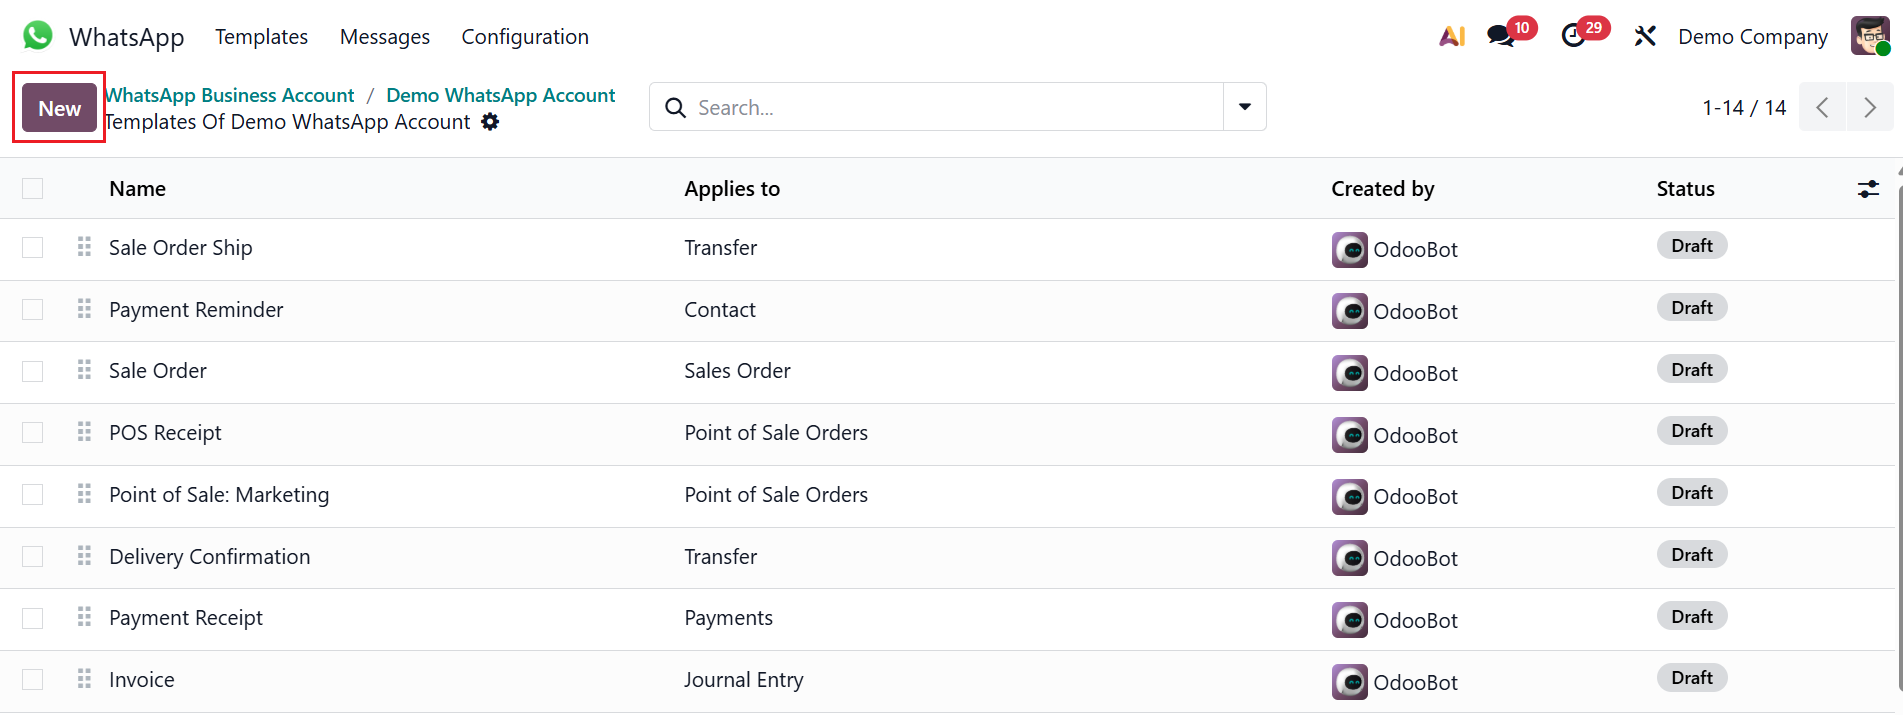Open the WhatsApp Business Account breadcrumb link
Screen dimensions: 1903x715
(230, 95)
